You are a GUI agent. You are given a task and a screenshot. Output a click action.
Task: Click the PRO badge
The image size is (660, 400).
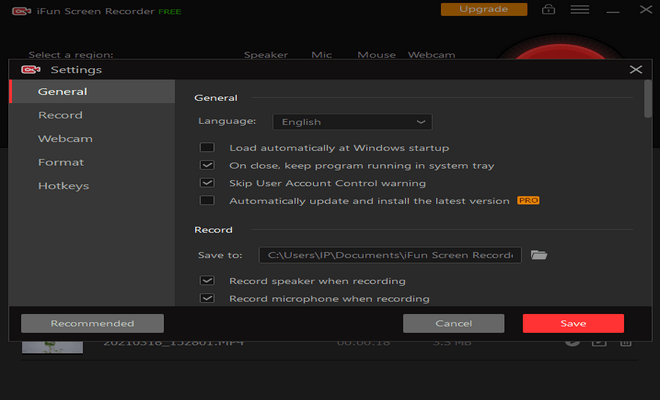click(528, 200)
